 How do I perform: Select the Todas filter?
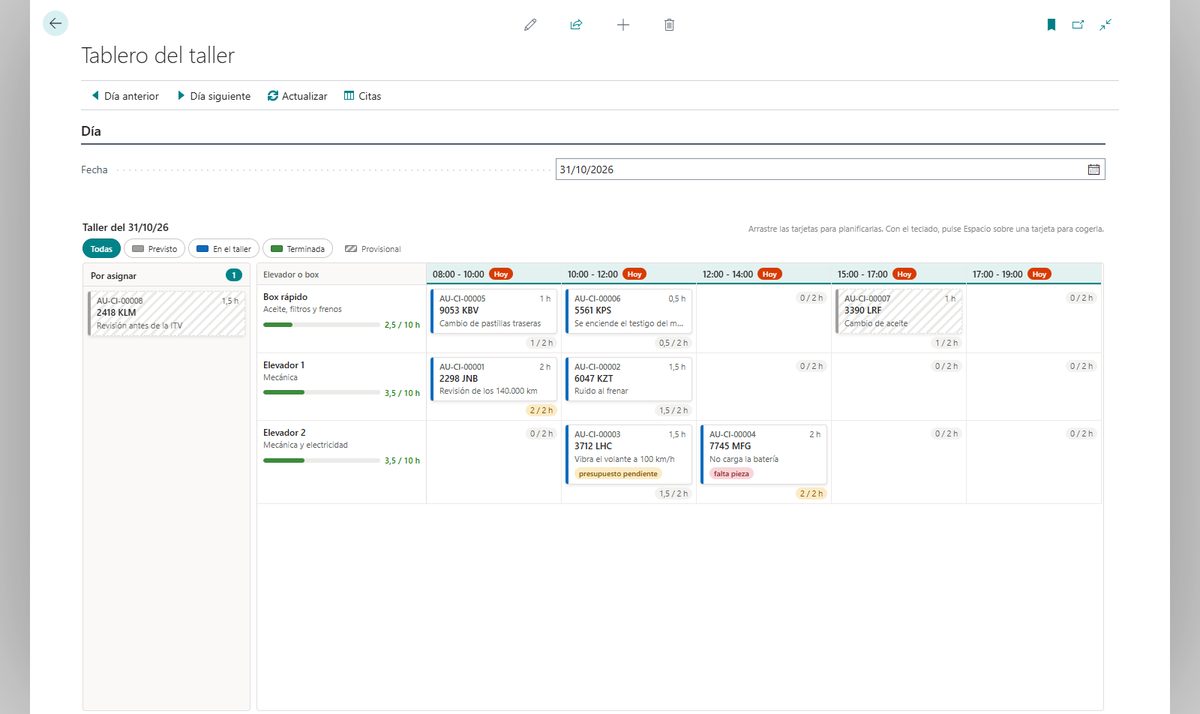(101, 249)
